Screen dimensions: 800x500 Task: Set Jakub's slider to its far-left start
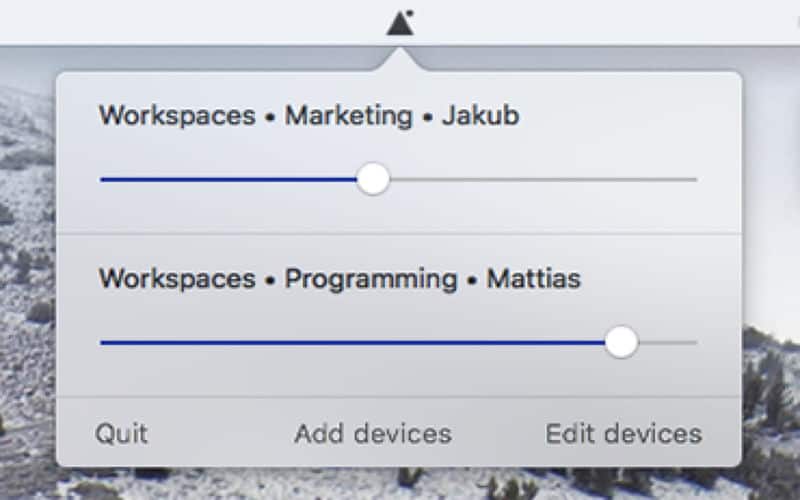pos(102,180)
